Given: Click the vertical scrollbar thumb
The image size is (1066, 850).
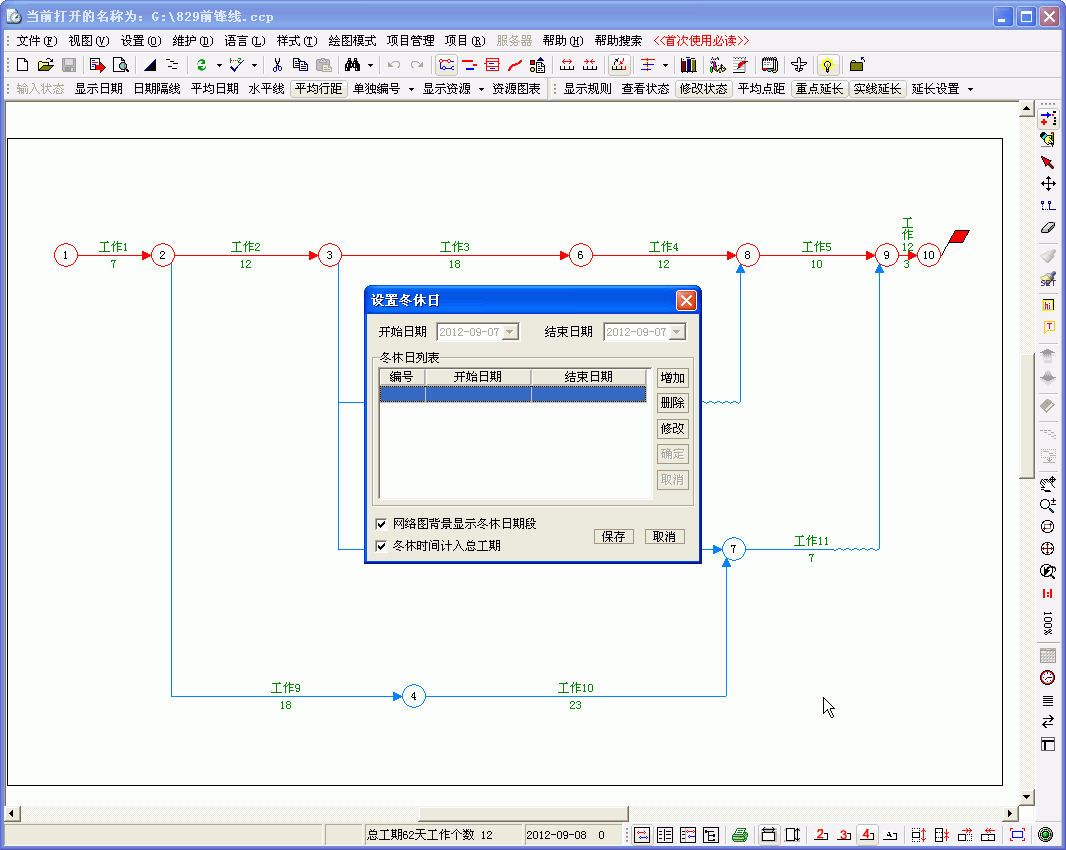Looking at the screenshot, I should tap(1027, 417).
